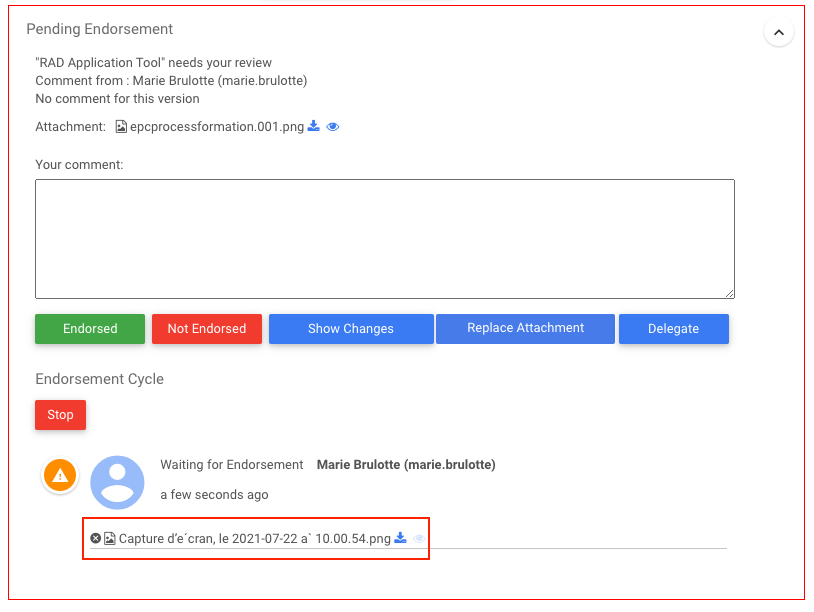Click the orange warning status icon
This screenshot has height=612, width=814.
tap(60, 476)
